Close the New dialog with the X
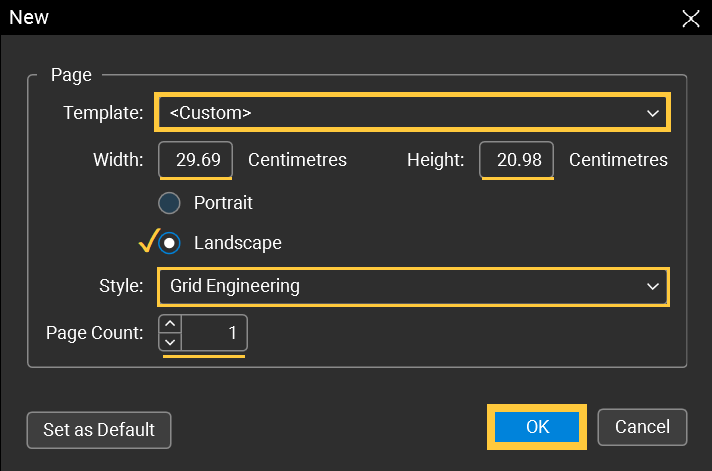This screenshot has width=712, height=471. coord(691,18)
